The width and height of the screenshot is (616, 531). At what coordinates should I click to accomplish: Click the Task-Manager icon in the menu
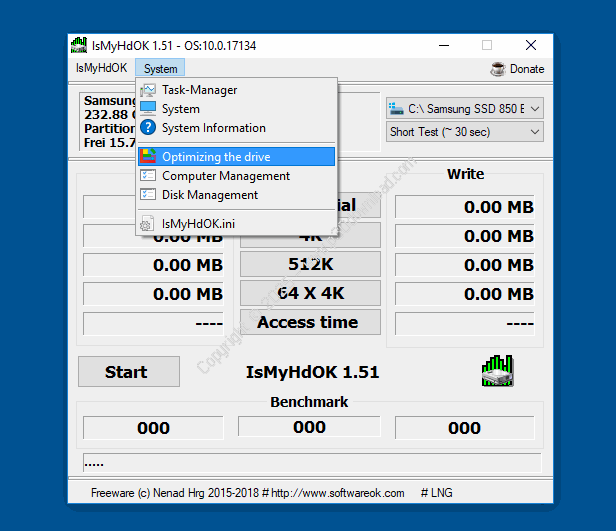click(x=148, y=90)
